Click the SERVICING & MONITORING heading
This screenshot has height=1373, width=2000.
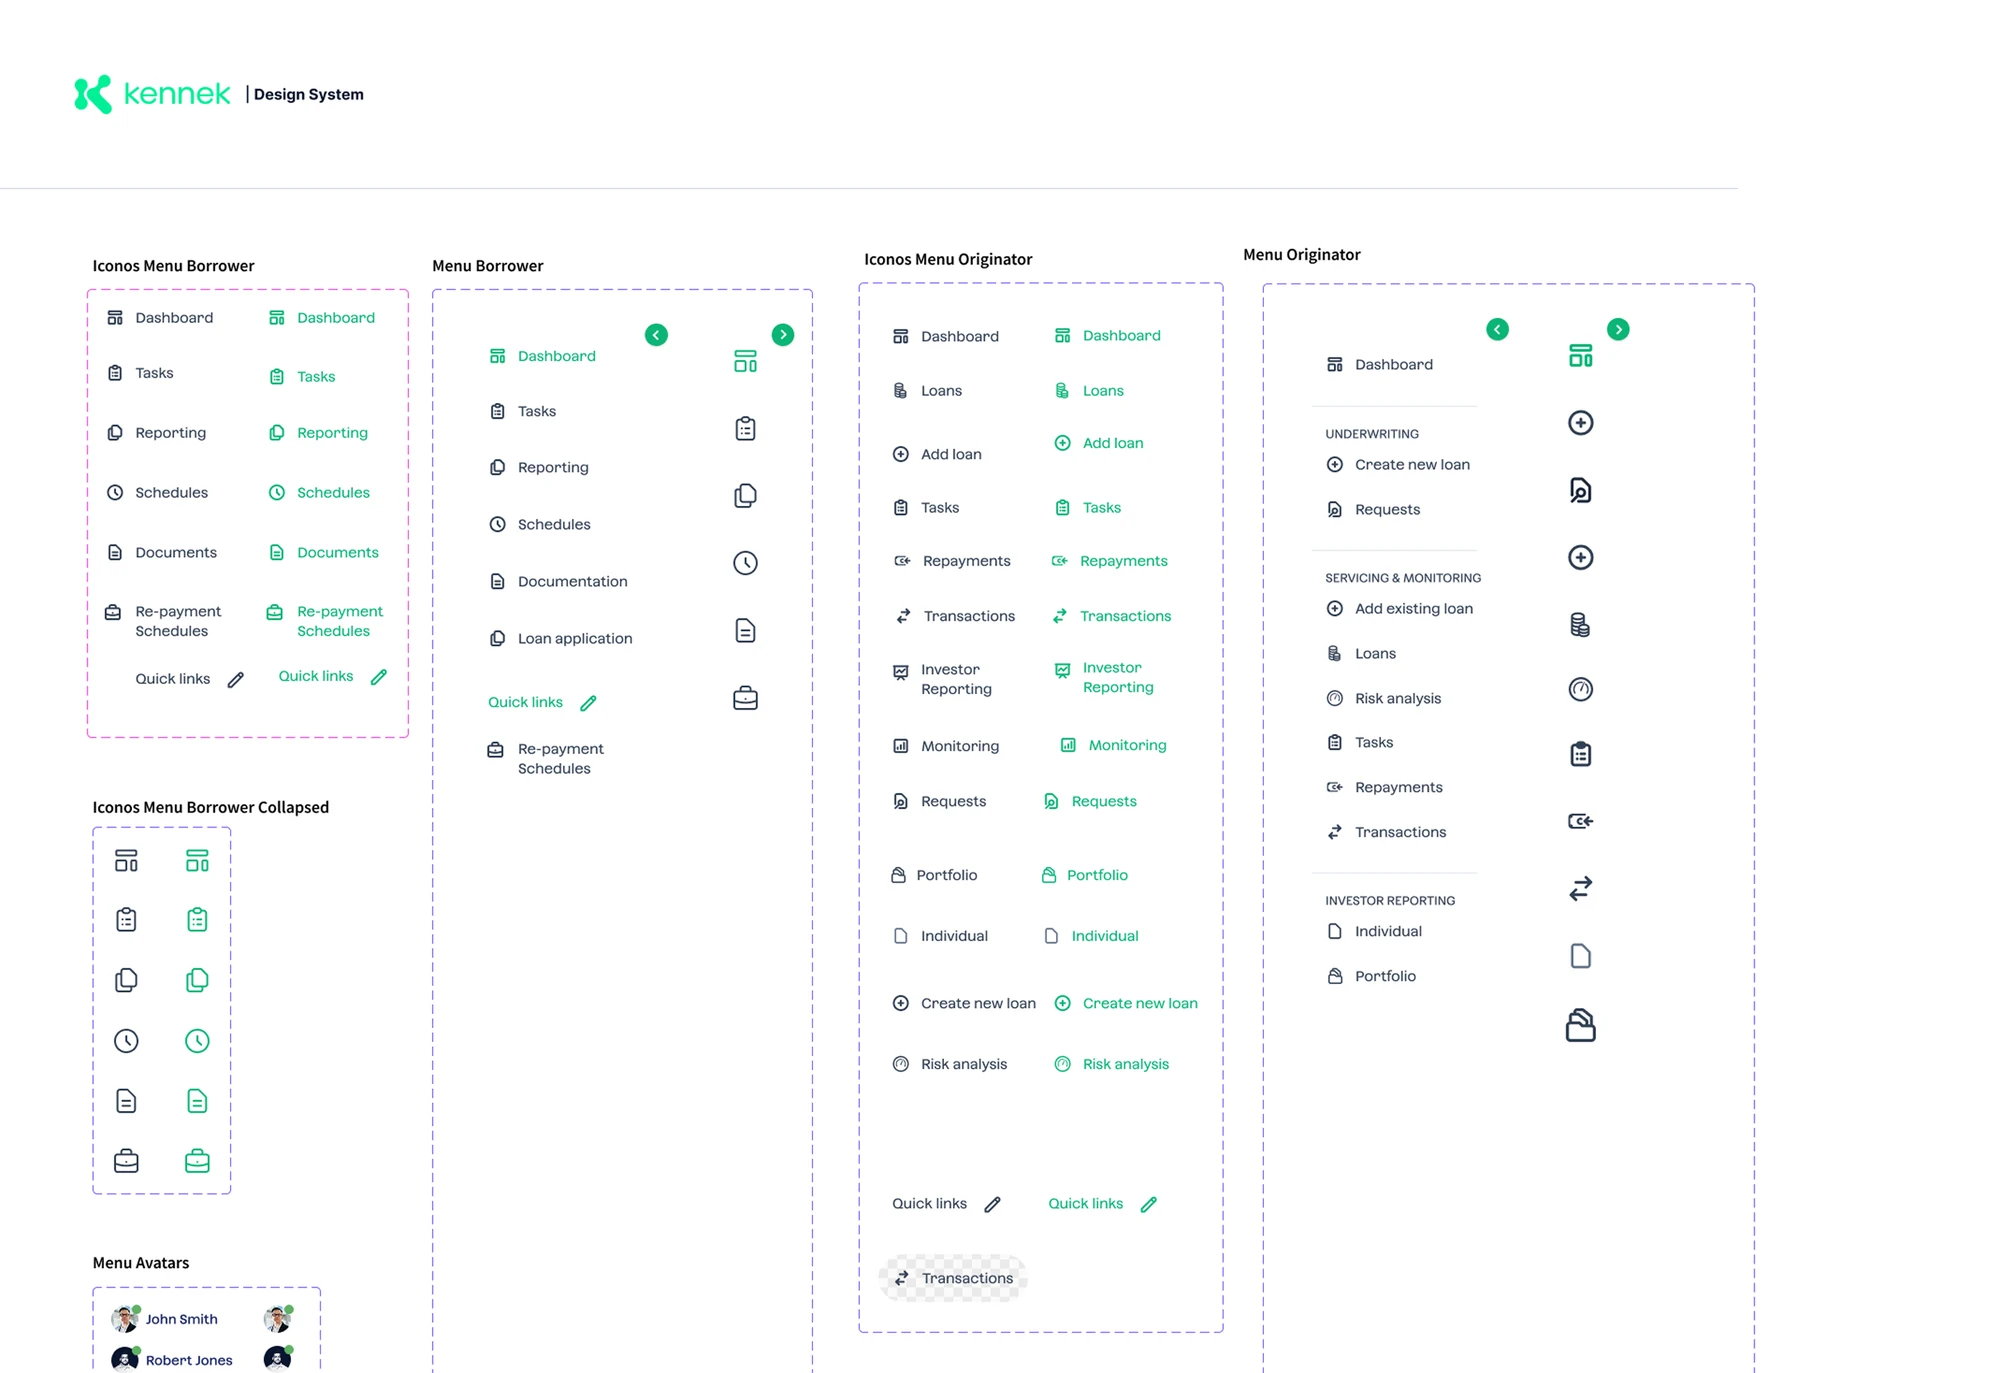coord(1403,578)
